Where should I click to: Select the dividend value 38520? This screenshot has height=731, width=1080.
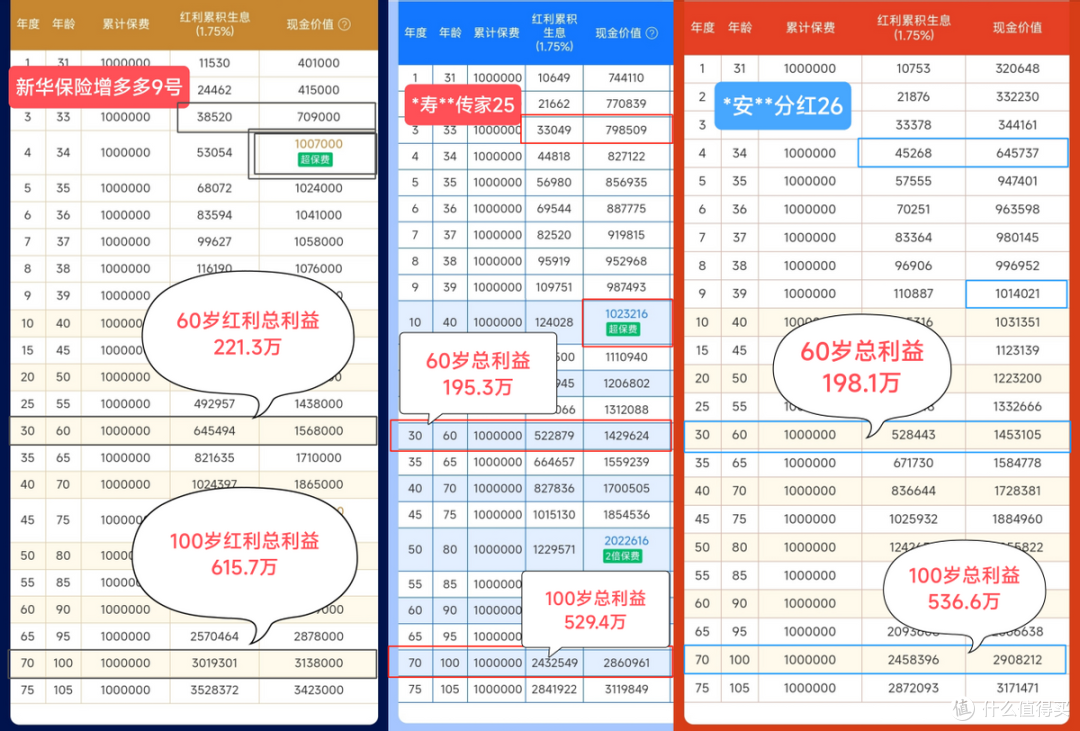tap(214, 117)
